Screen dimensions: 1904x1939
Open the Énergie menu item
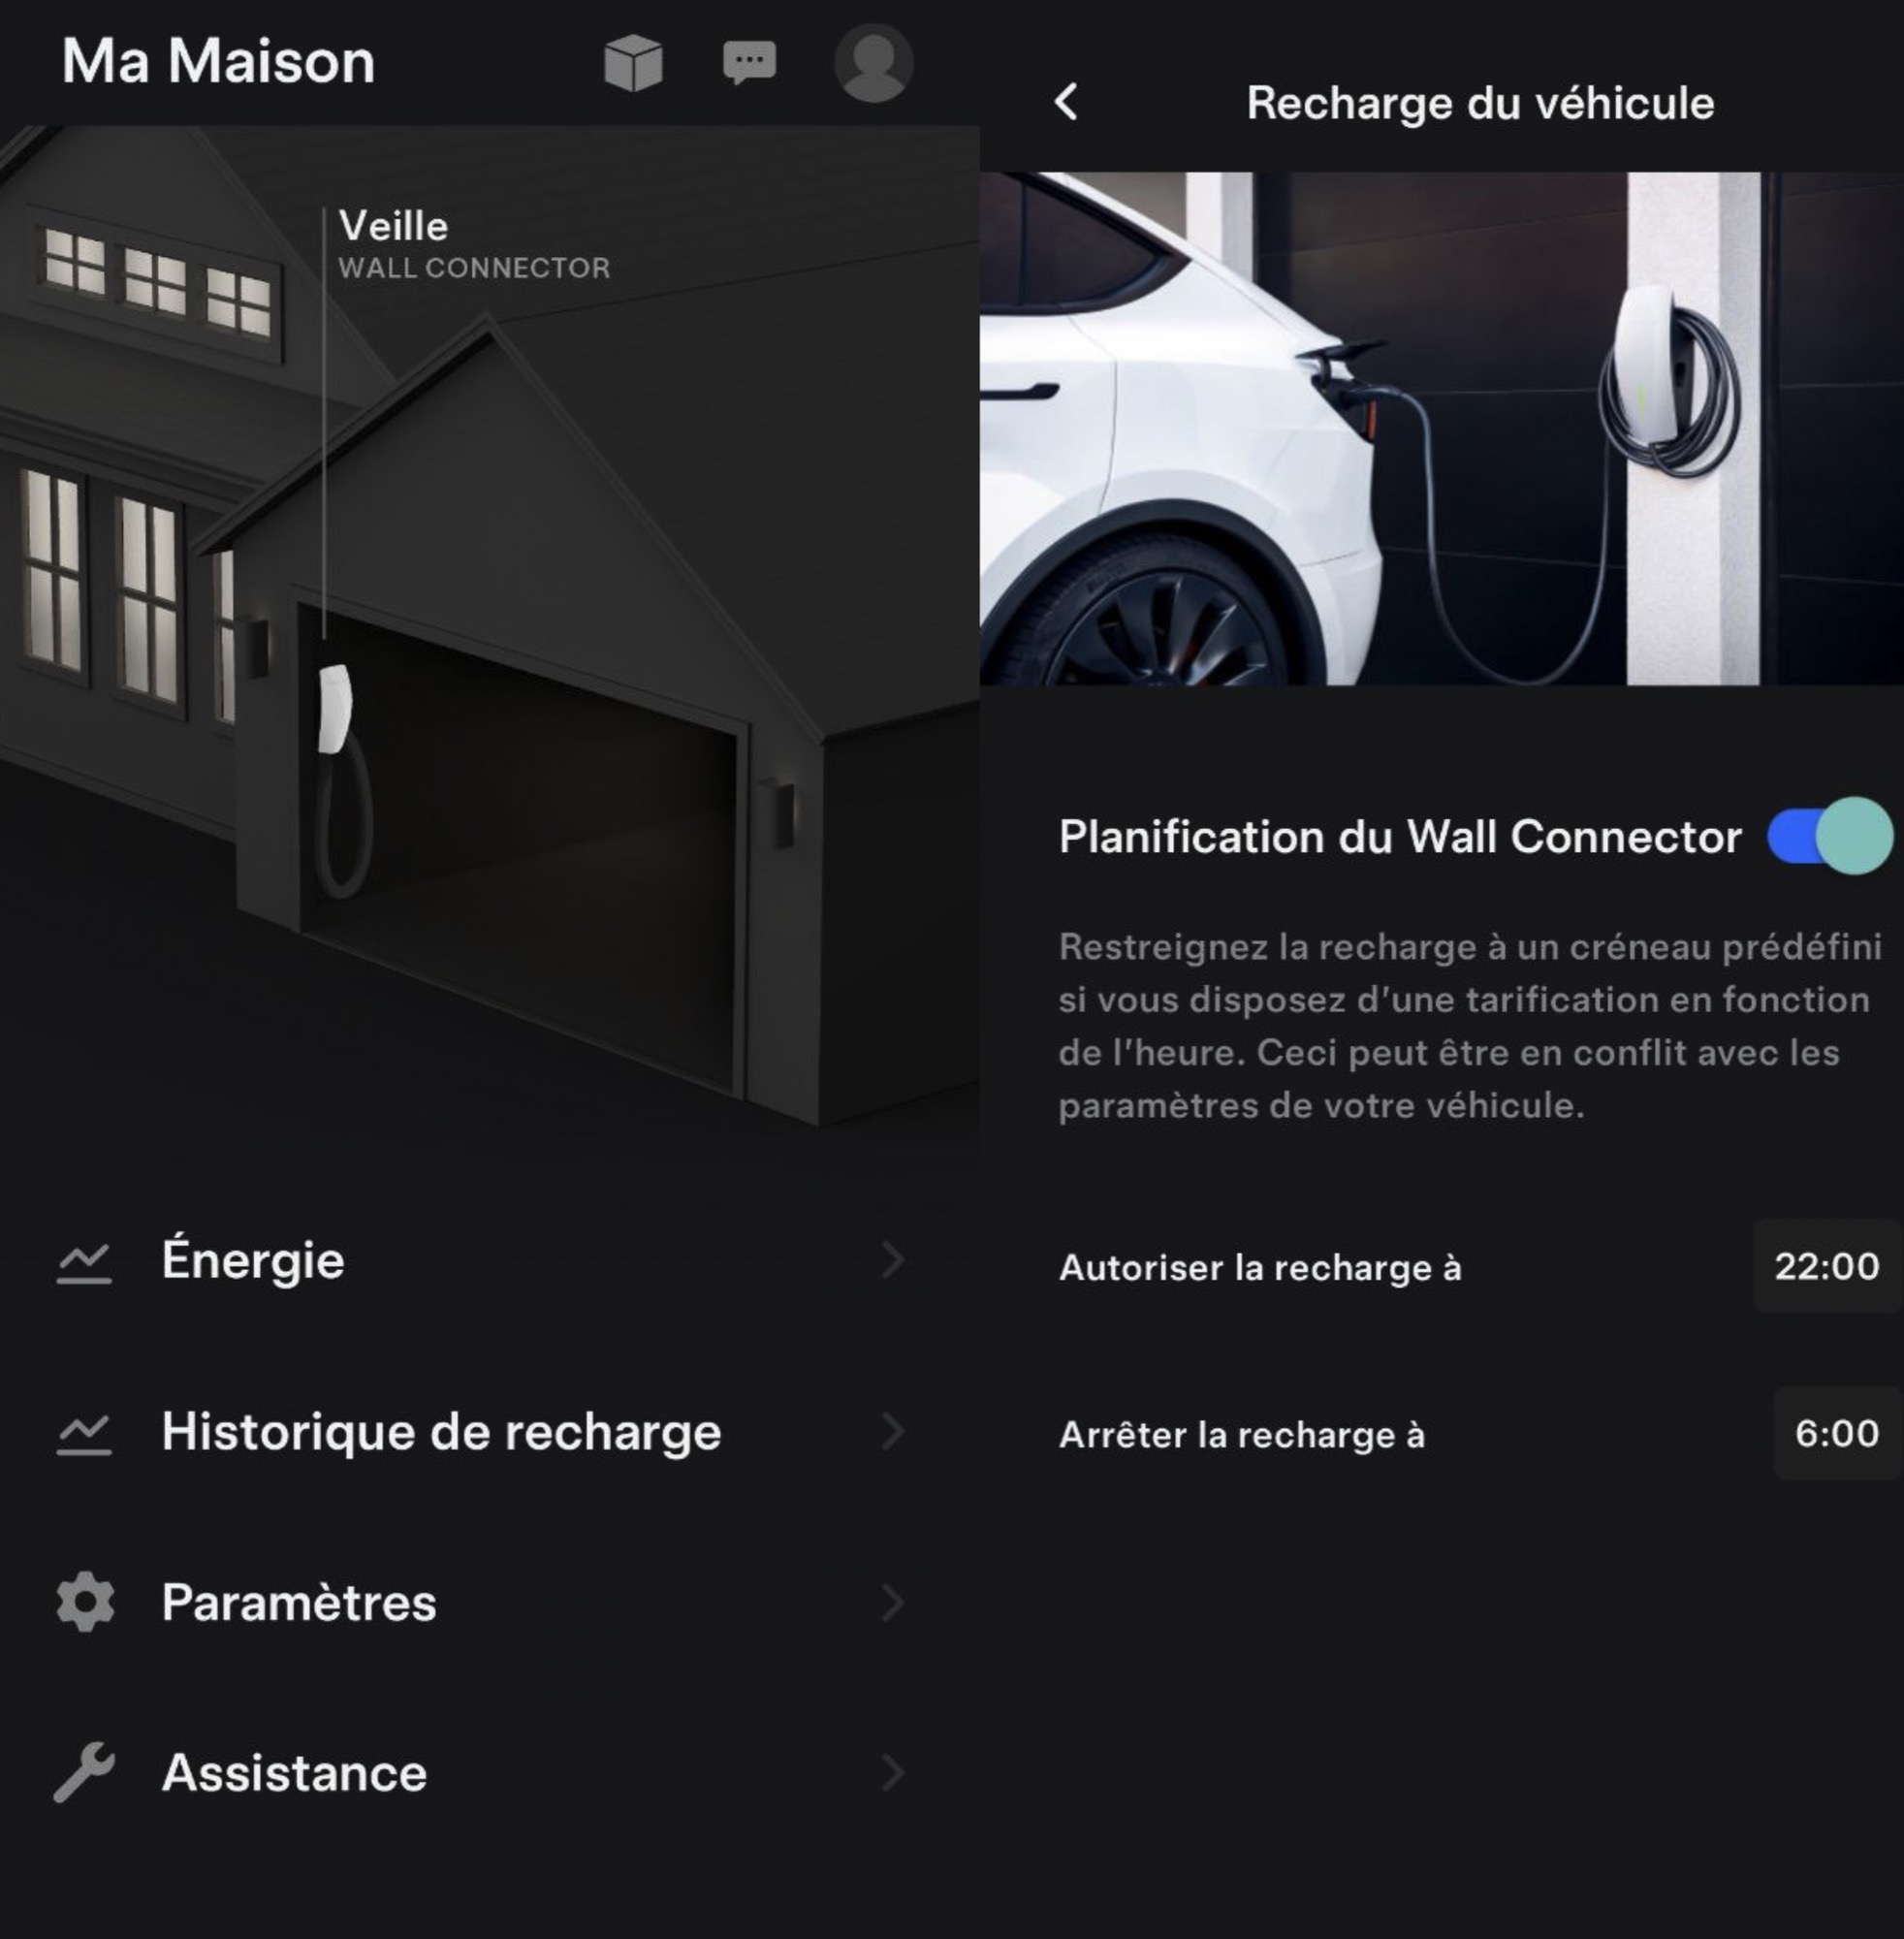480,1261
